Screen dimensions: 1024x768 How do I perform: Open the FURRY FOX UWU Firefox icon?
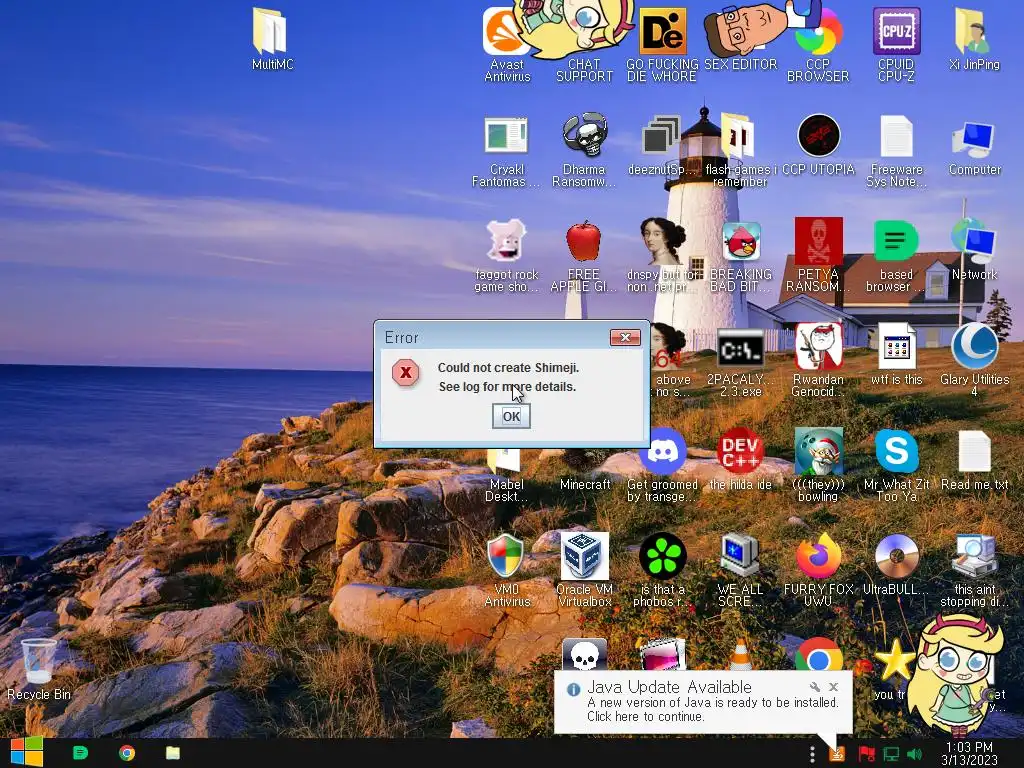coord(818,571)
